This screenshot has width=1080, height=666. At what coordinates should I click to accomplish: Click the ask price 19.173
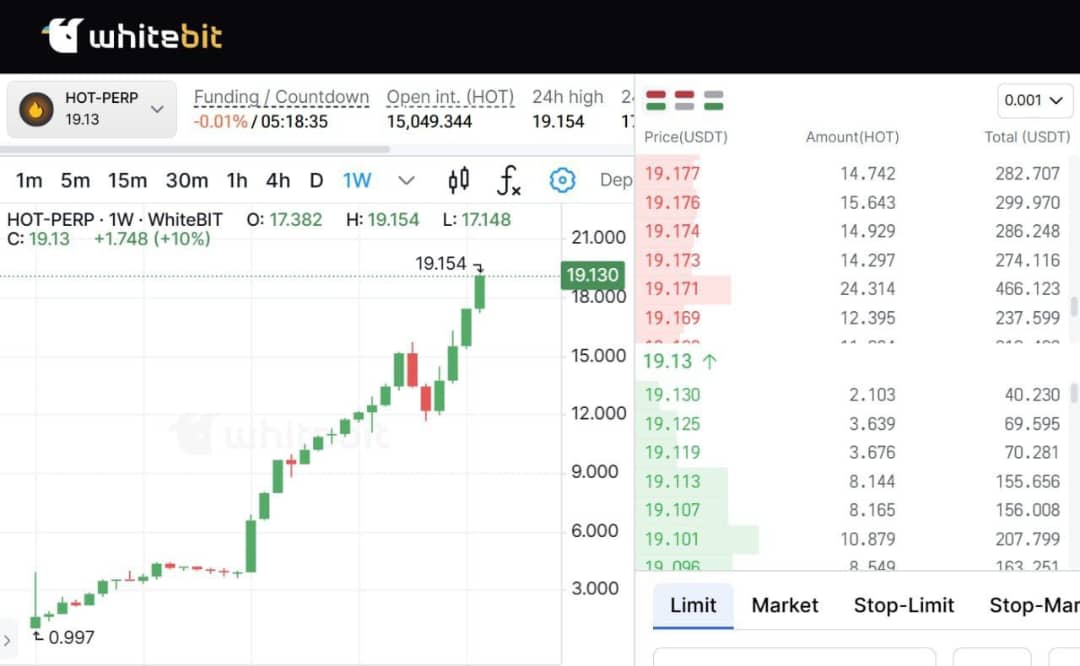coord(672,260)
